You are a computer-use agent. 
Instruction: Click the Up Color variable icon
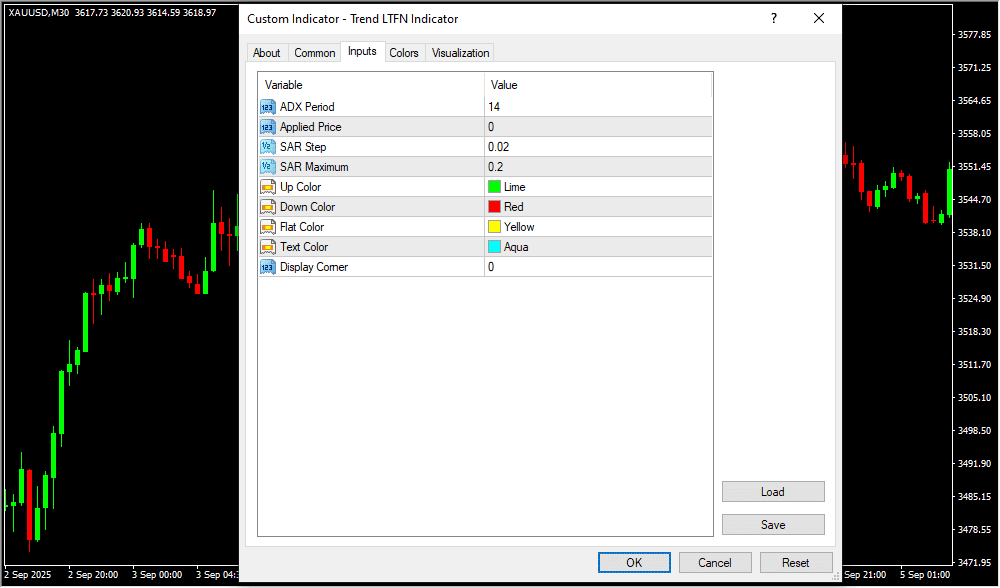[x=267, y=187]
